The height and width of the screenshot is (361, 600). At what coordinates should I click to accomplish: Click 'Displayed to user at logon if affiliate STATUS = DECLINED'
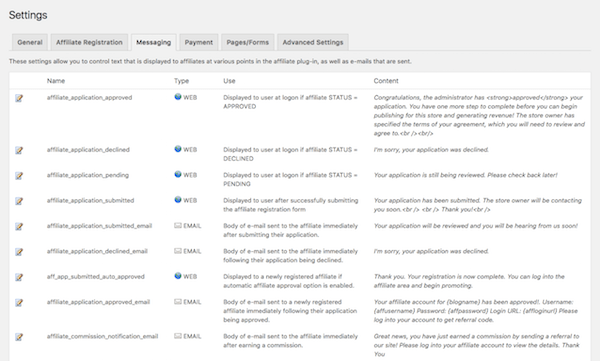[290, 154]
